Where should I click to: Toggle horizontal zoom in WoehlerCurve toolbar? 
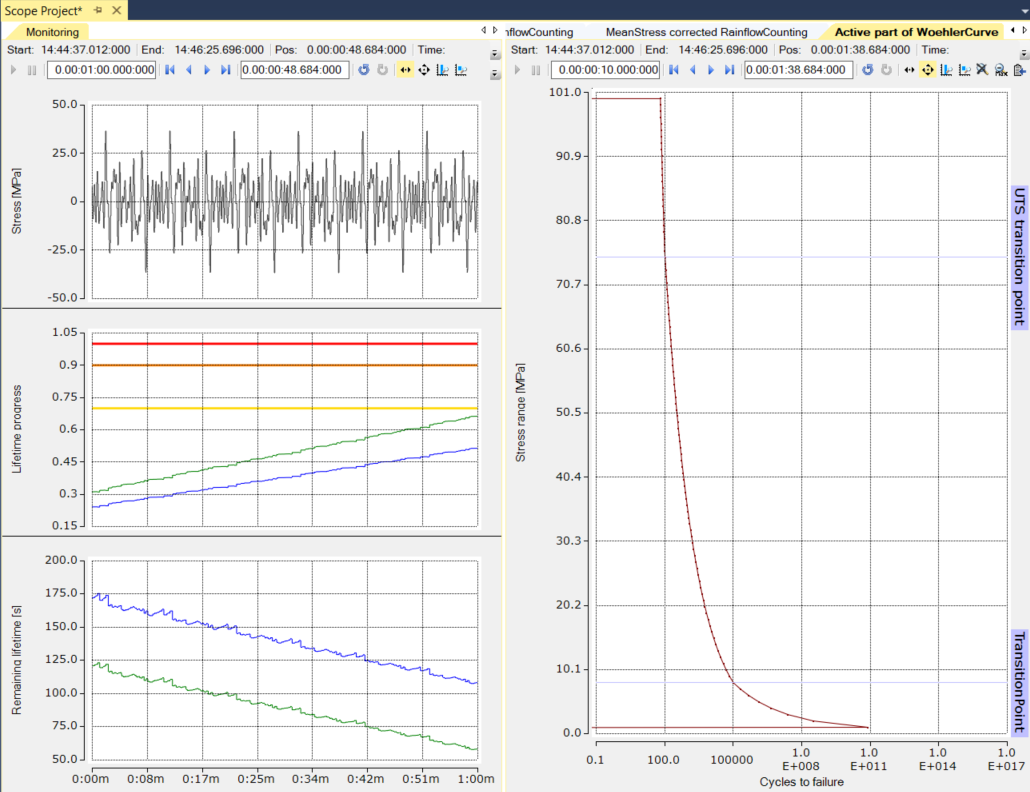[x=909, y=70]
